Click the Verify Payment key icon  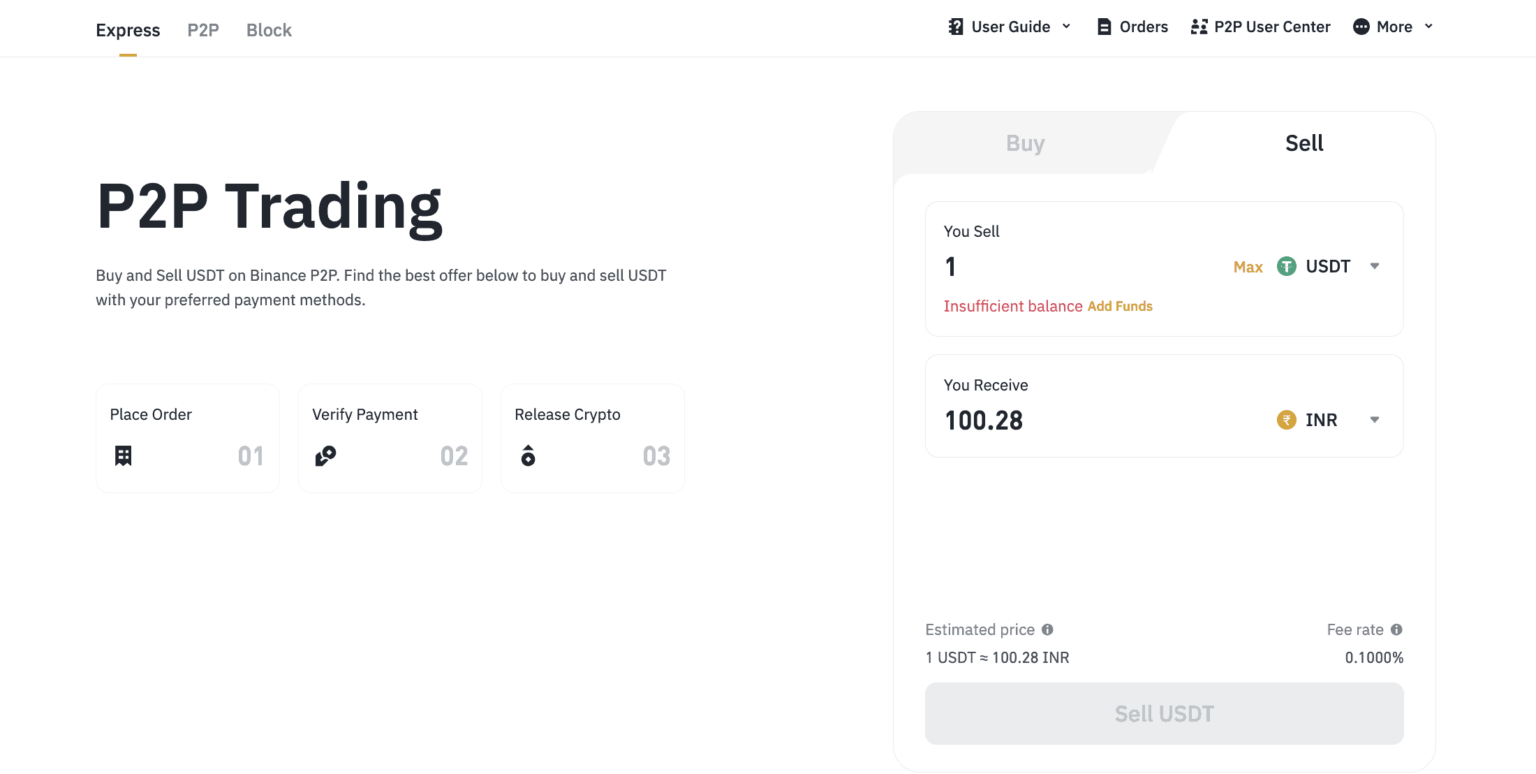tap(325, 455)
